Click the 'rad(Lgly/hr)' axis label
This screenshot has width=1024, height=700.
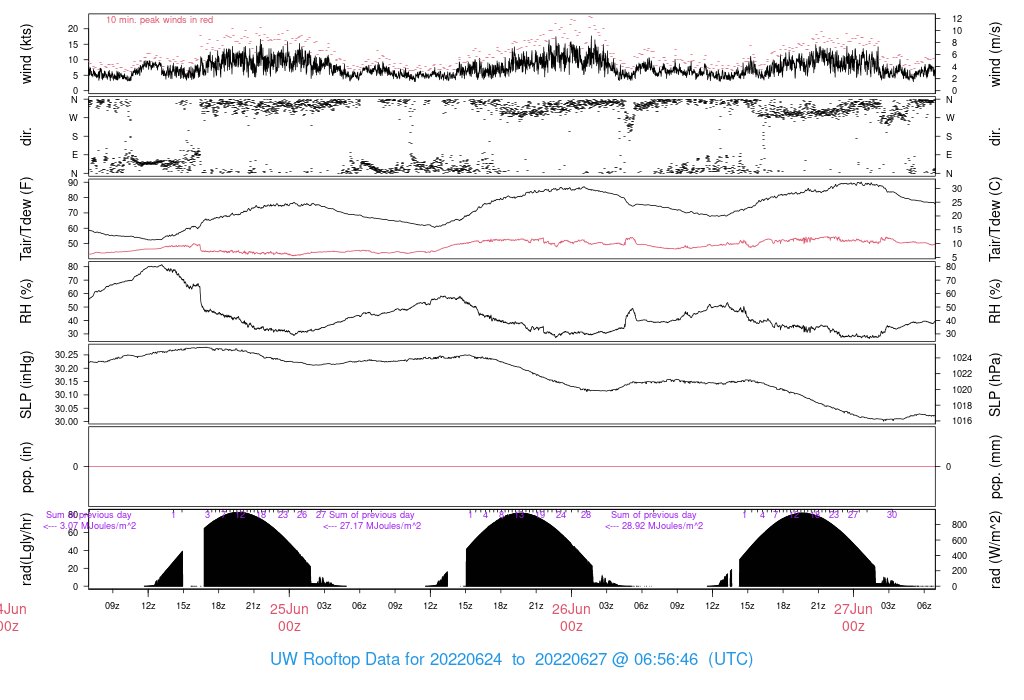click(x=26, y=549)
